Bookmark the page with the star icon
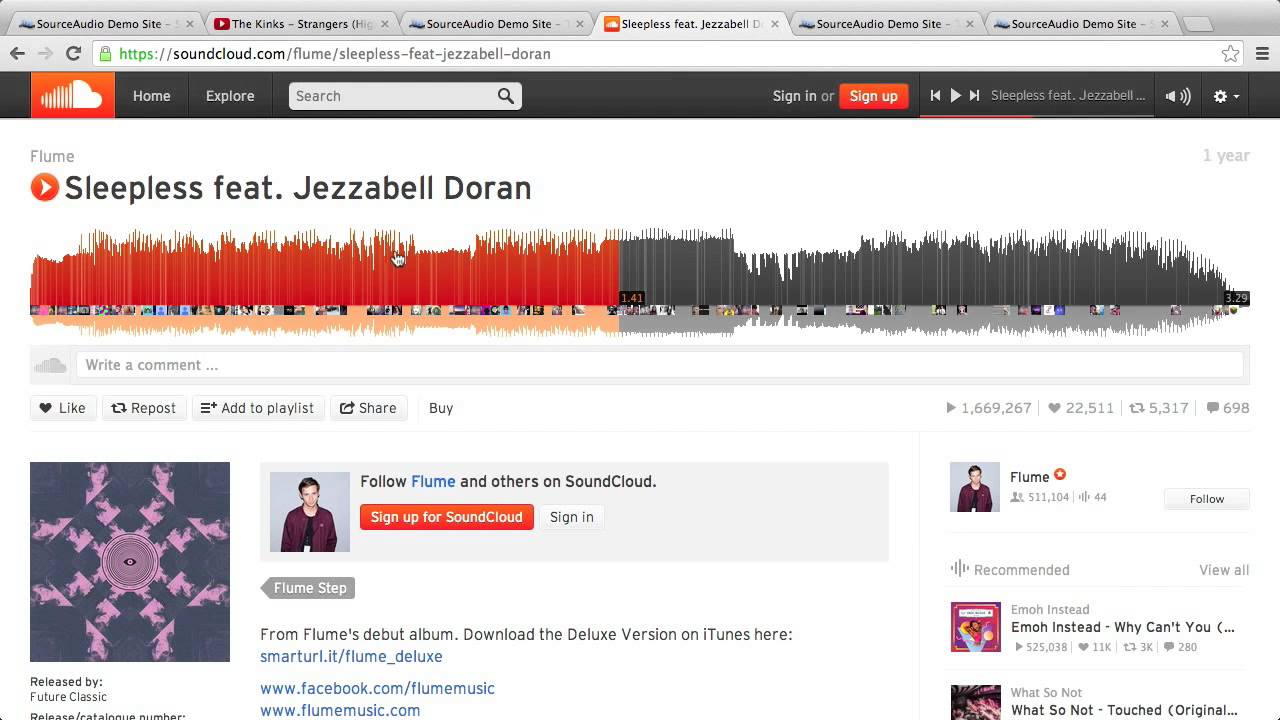 click(1230, 54)
